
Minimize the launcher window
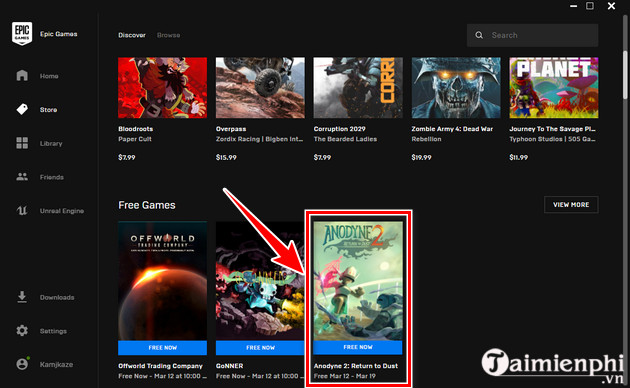pyautogui.click(x=573, y=6)
